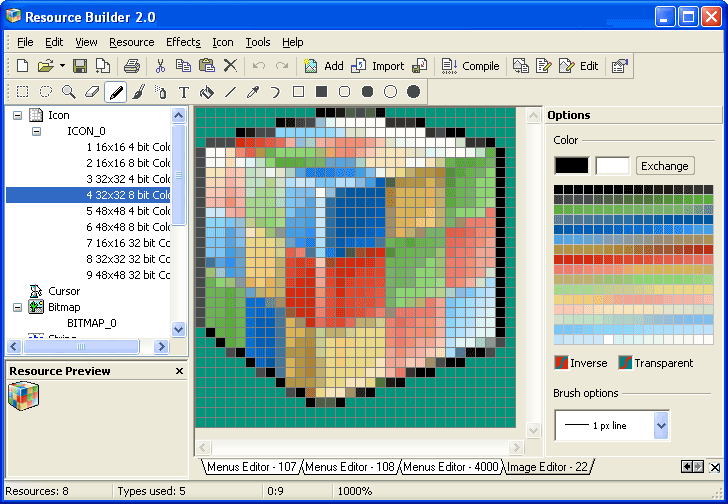Click the Save floppy disk icon
The image size is (728, 504).
click(x=80, y=66)
